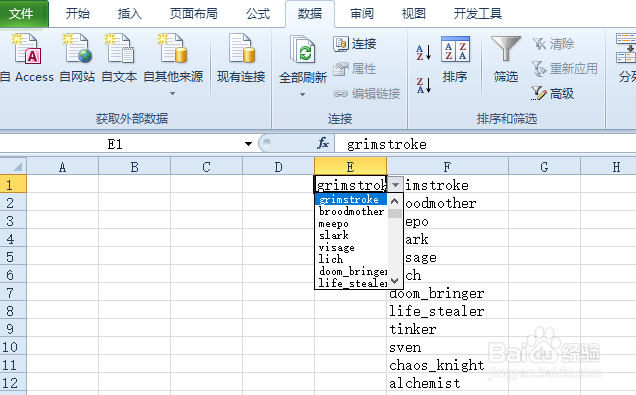Sort descending Z to A
636x395 pixels.
pyautogui.click(x=423, y=86)
